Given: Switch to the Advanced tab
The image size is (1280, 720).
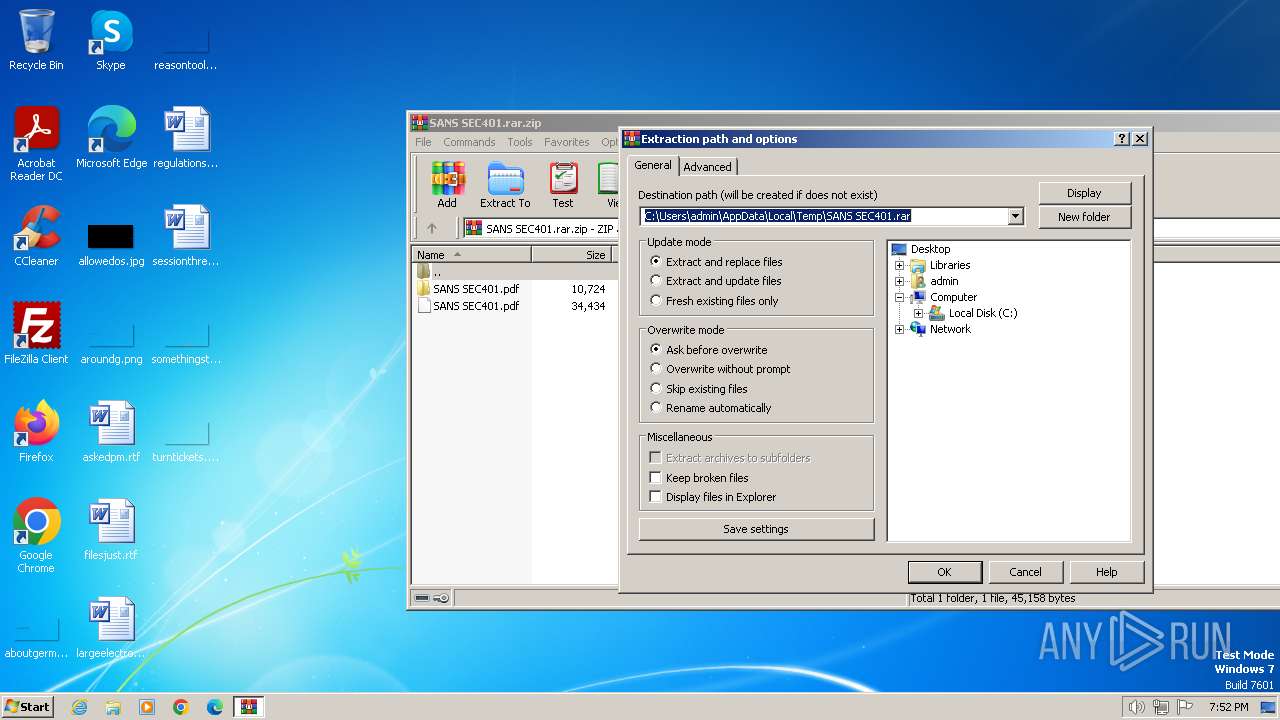Looking at the screenshot, I should (707, 167).
